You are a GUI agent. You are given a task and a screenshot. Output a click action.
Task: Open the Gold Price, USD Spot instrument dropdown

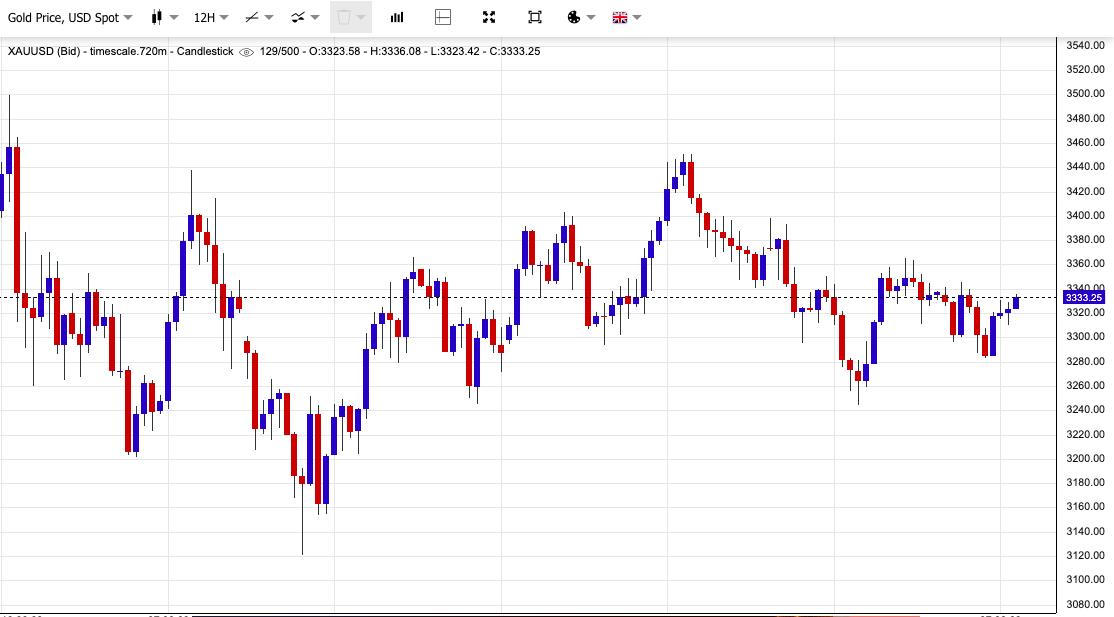[70, 17]
